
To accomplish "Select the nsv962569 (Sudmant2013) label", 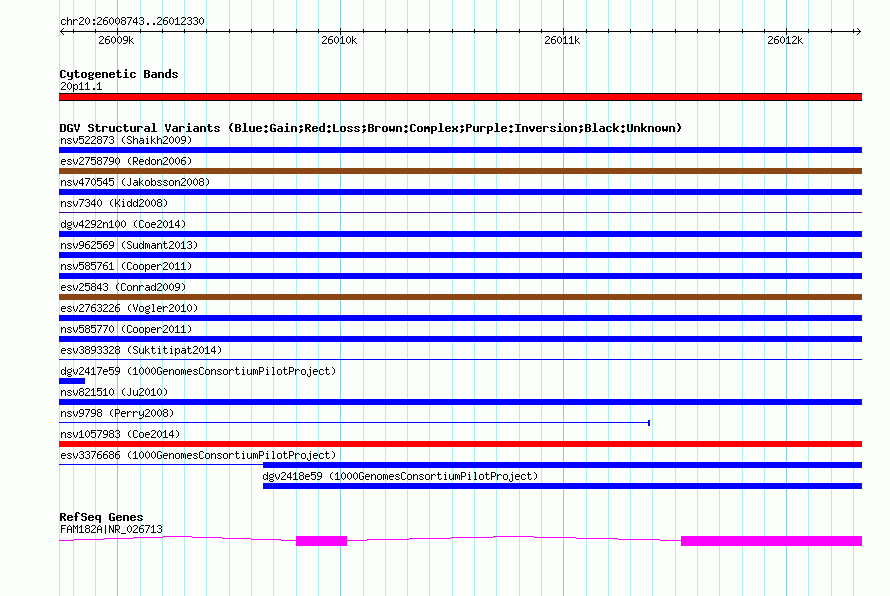I will (129, 245).
